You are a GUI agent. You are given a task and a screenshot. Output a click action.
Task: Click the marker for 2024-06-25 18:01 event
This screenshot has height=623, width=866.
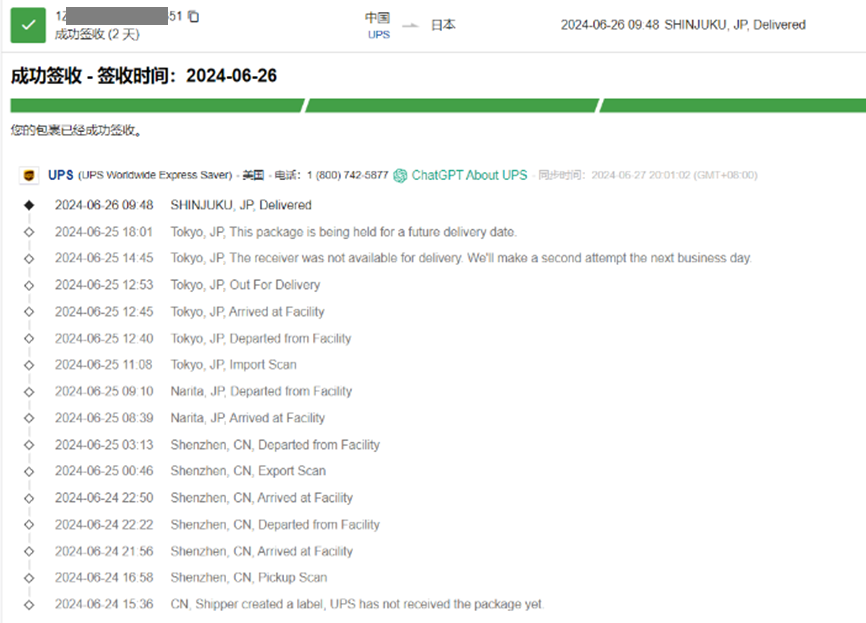tap(29, 232)
